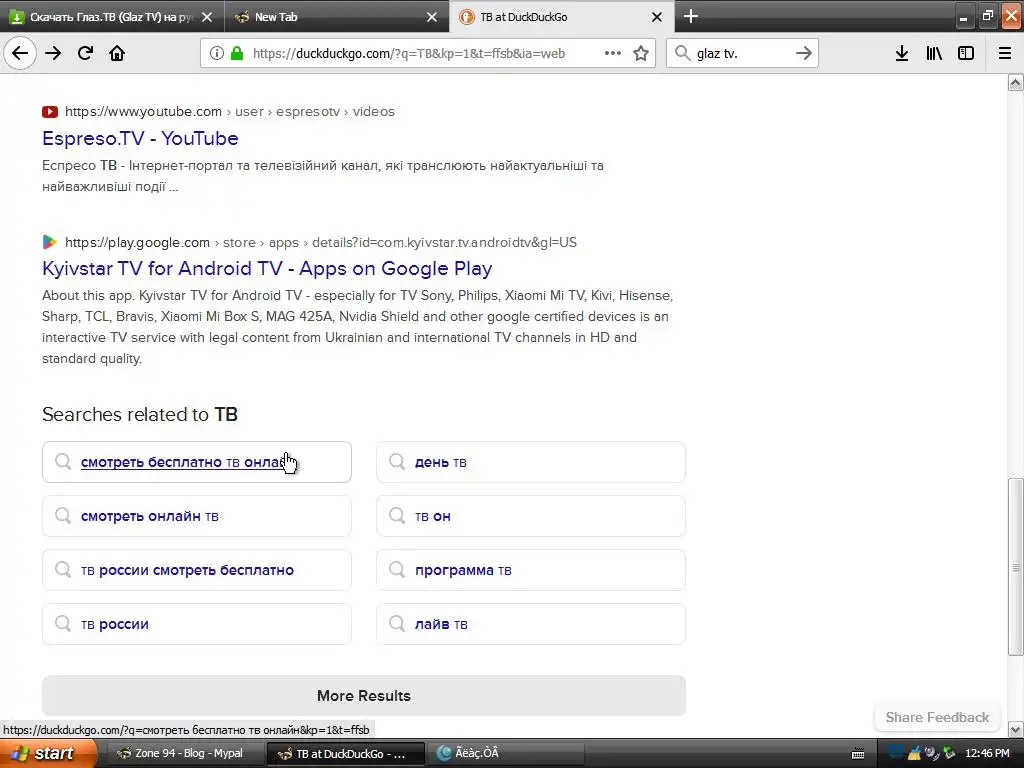Click the play.google.com result URL
Viewport: 1024px width, 768px height.
[x=321, y=242]
